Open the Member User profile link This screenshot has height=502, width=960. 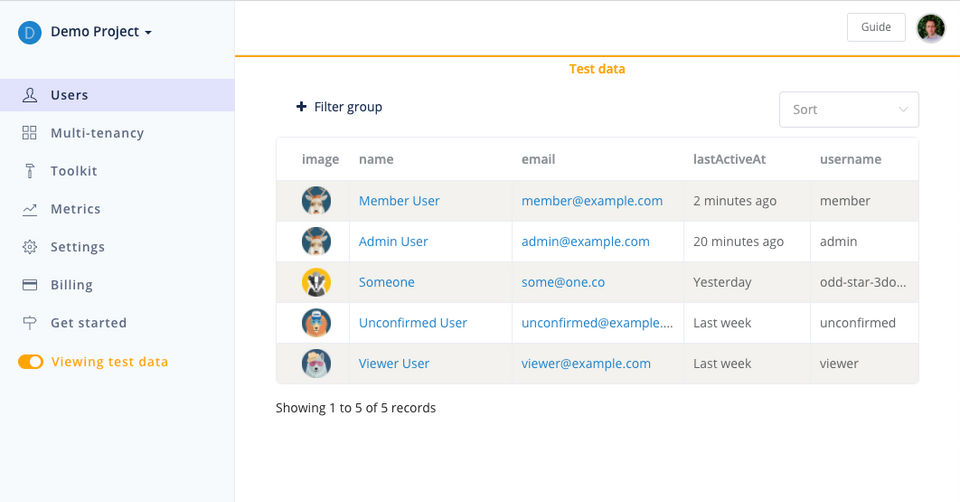click(399, 201)
